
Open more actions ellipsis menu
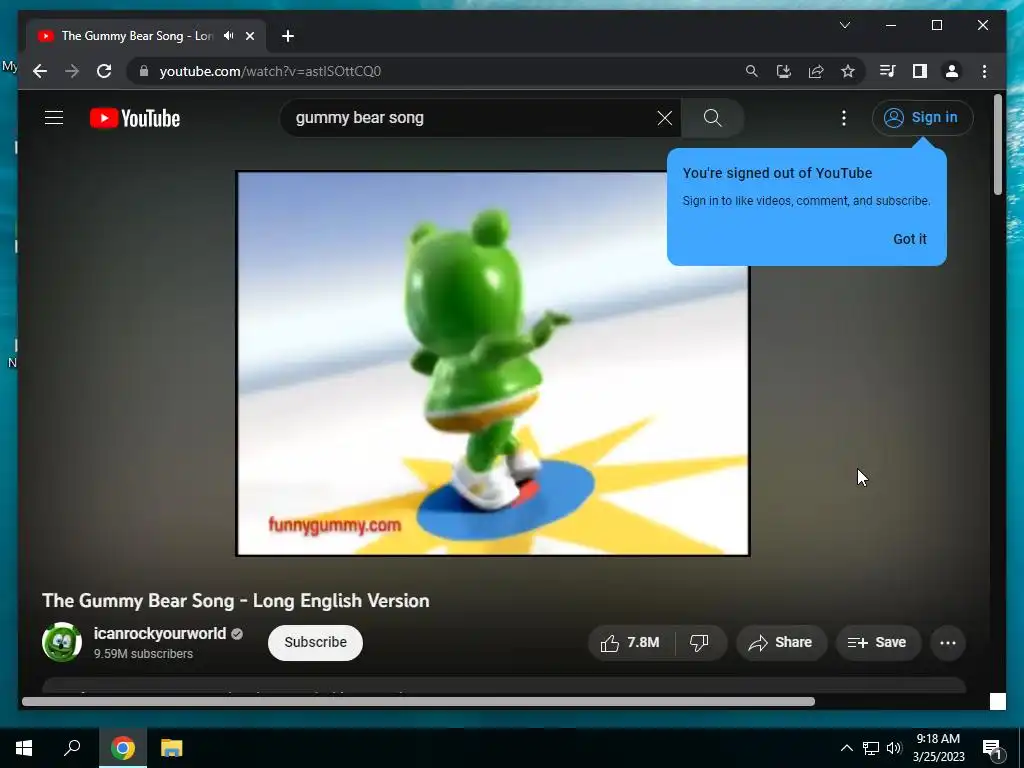pyautogui.click(x=948, y=643)
